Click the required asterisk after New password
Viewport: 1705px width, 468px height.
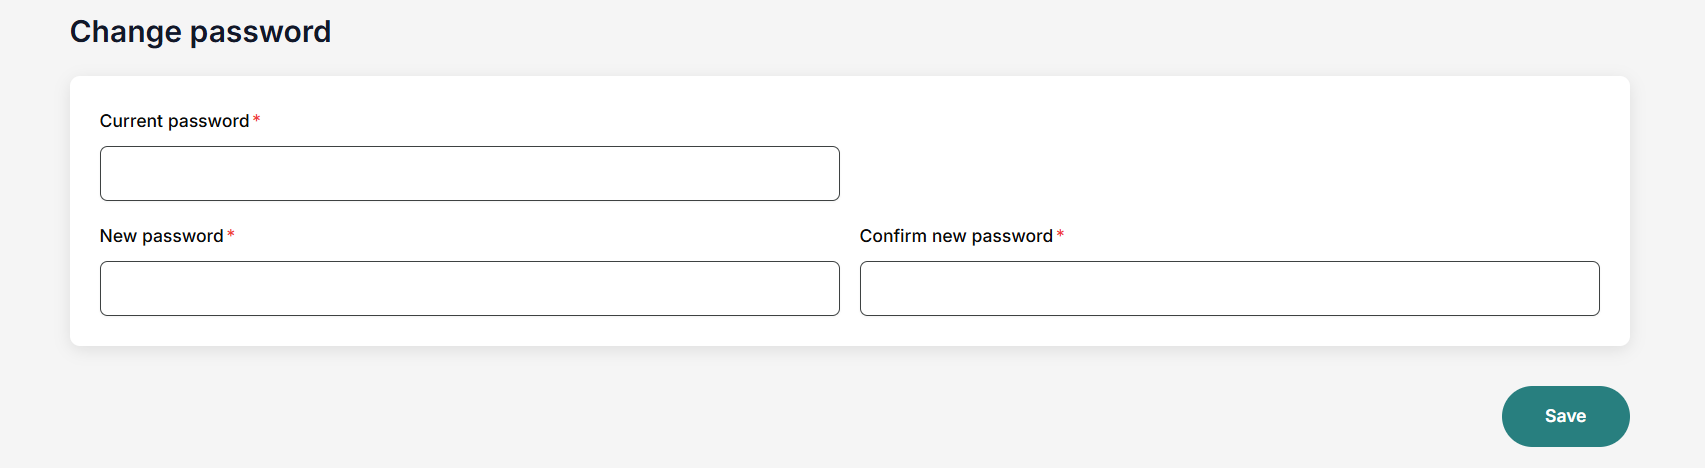[x=231, y=235]
